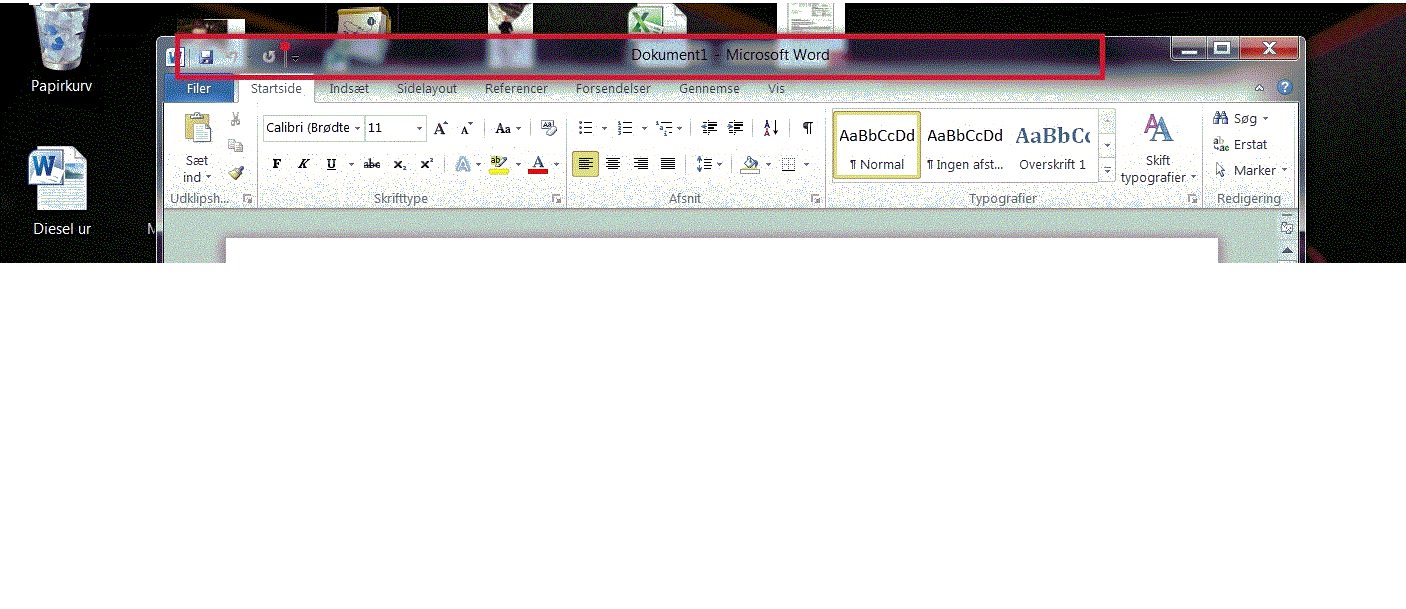Image resolution: width=1406 pixels, height=609 pixels.
Task: Expand the styles gallery More arrow
Action: click(x=1107, y=171)
